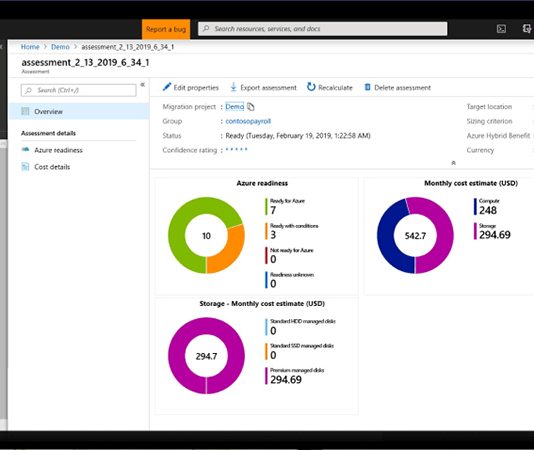Screen dimensions: 534x450
Task: Click the Azure Hybrid Benefit label
Action: [x=498, y=136]
